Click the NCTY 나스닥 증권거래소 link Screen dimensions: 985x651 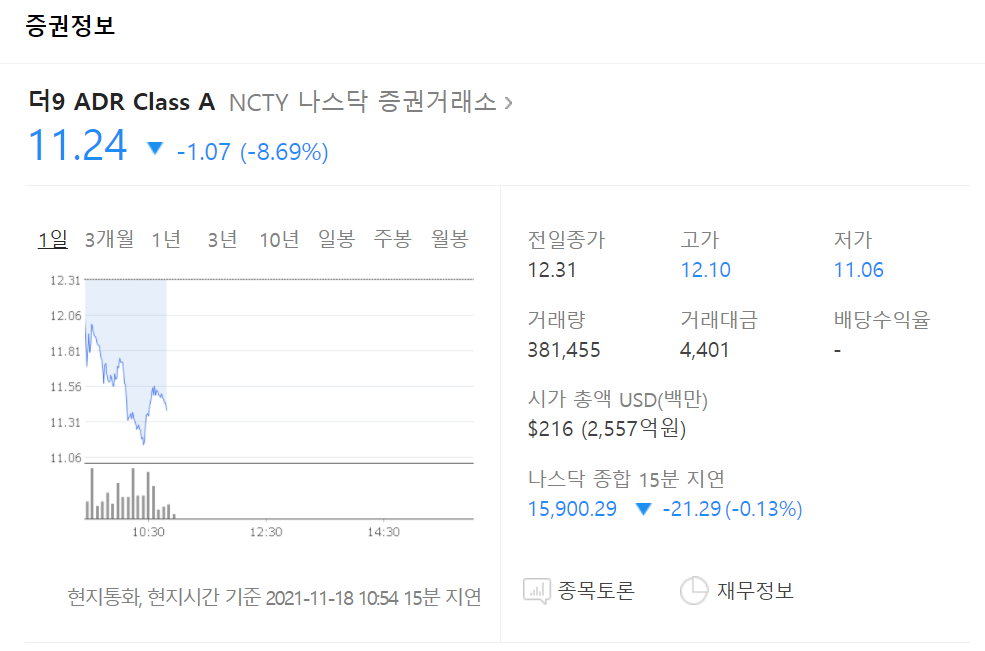tap(363, 102)
